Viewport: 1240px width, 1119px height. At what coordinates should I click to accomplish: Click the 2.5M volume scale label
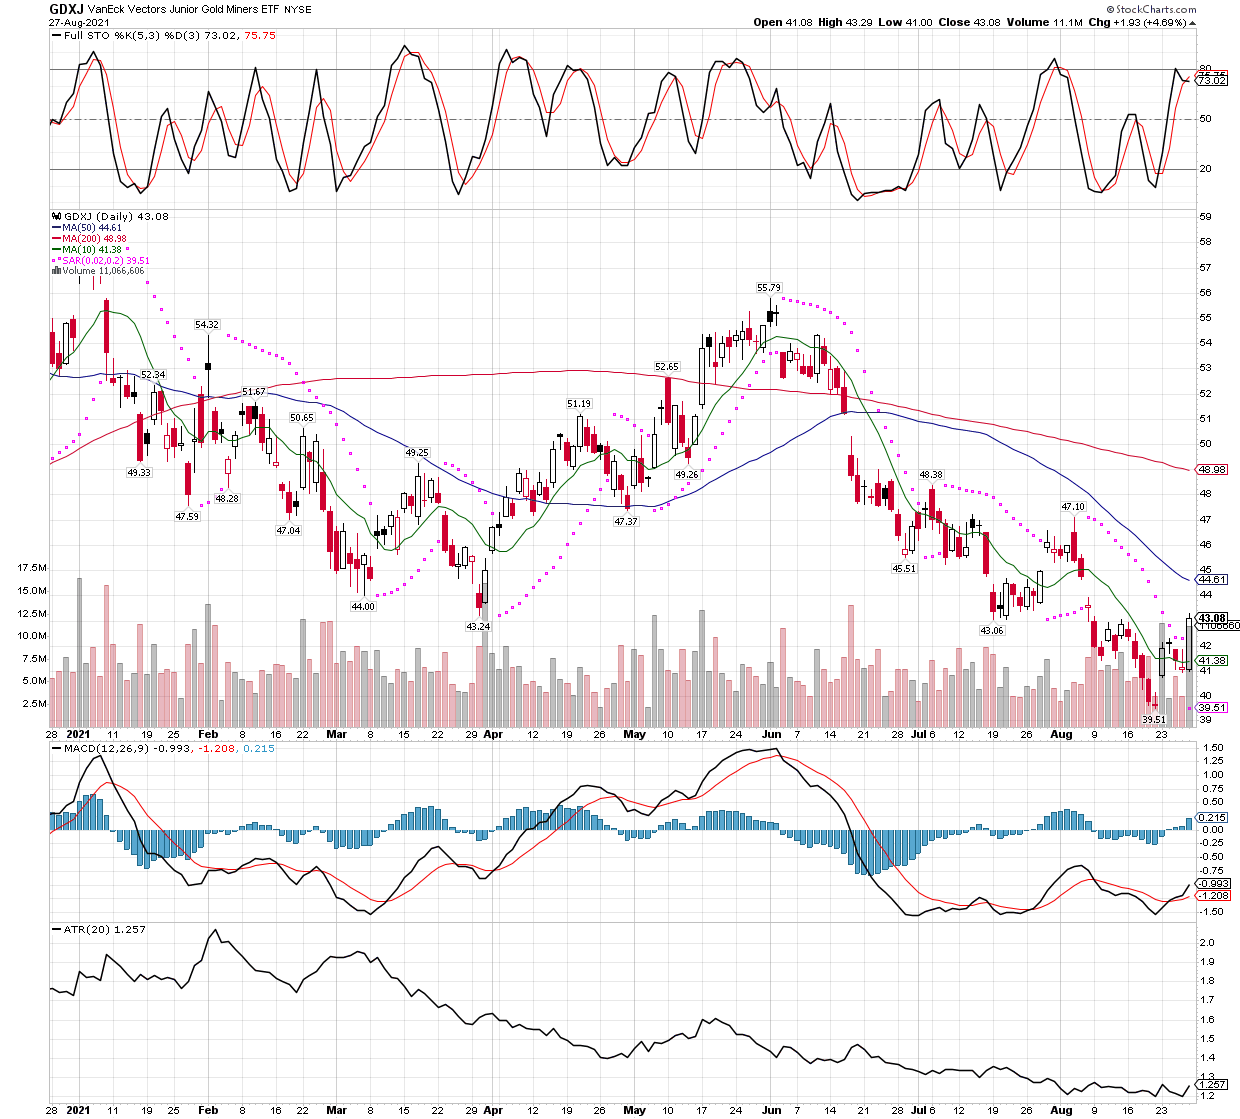[34, 704]
